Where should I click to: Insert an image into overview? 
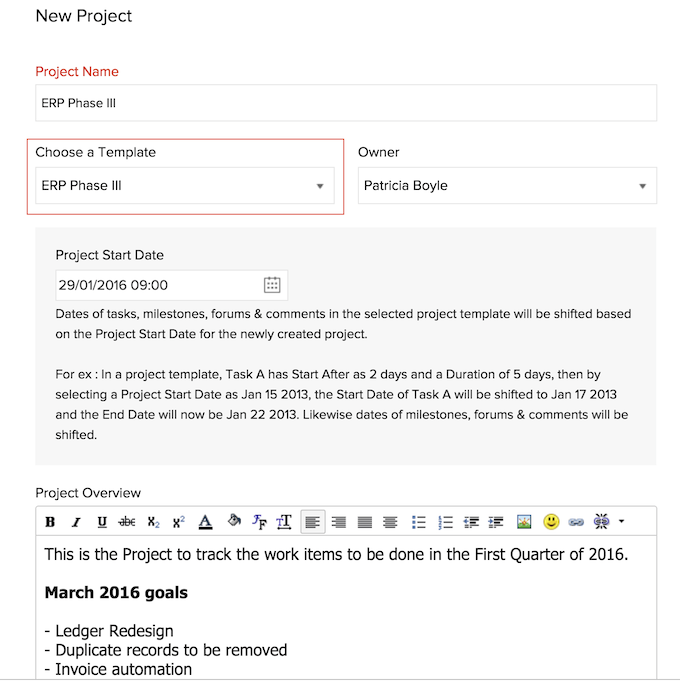[x=524, y=522]
